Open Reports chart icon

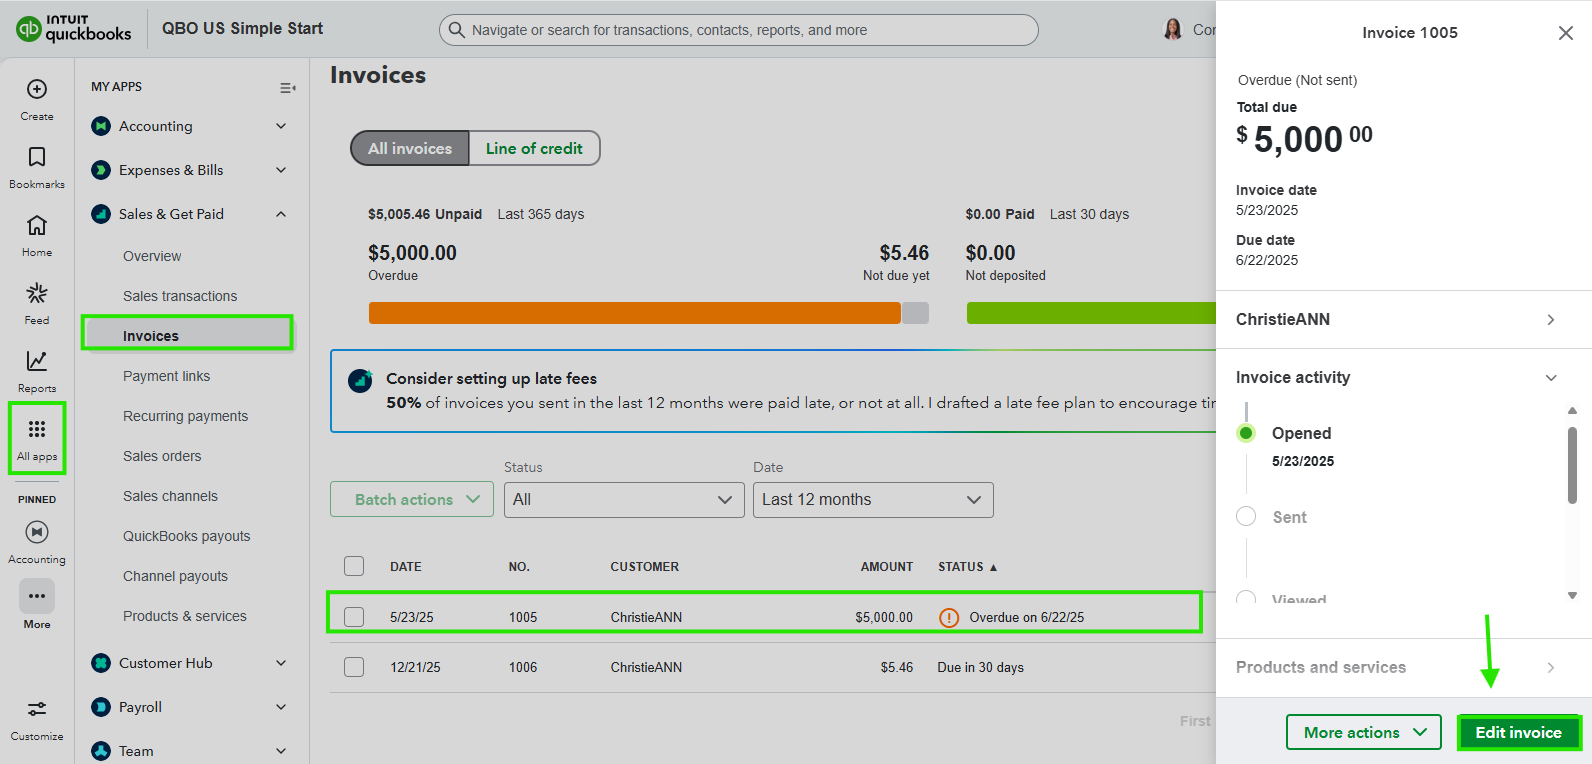(37, 362)
